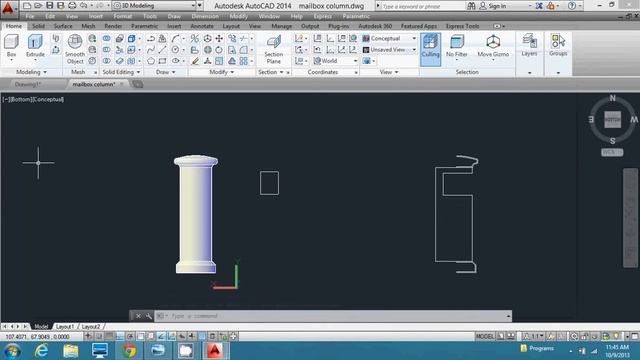The image size is (640, 360).
Task: Click the Smooth Object mesh tool
Action: (x=75, y=49)
